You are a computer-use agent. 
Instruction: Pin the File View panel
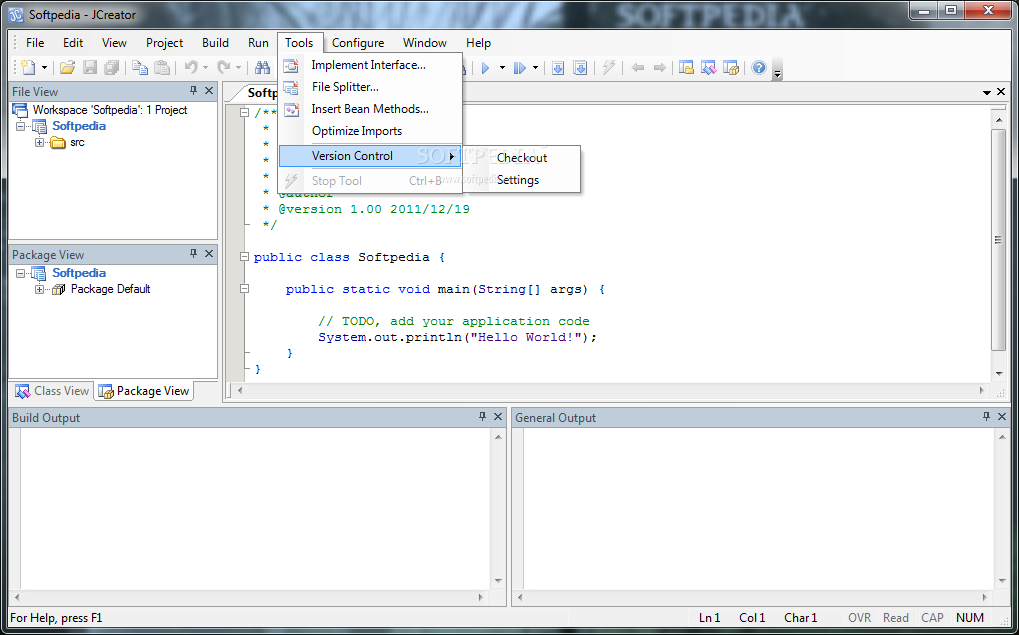coord(193,91)
